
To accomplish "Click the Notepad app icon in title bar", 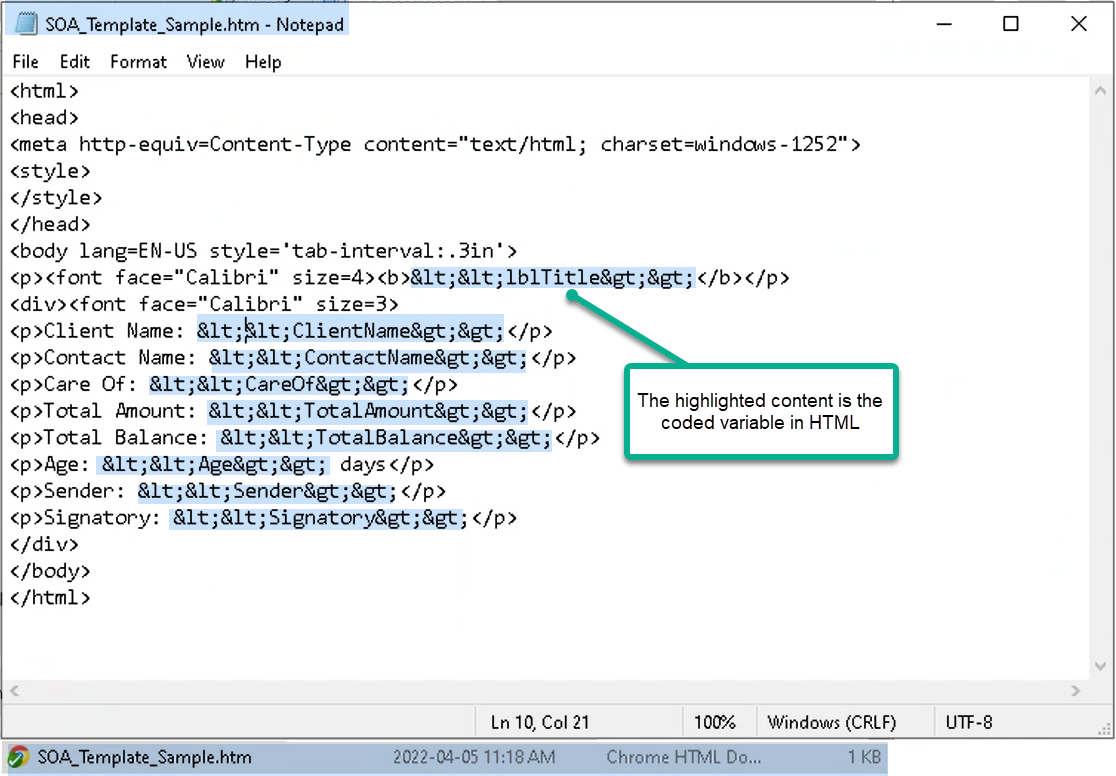I will click(26, 24).
